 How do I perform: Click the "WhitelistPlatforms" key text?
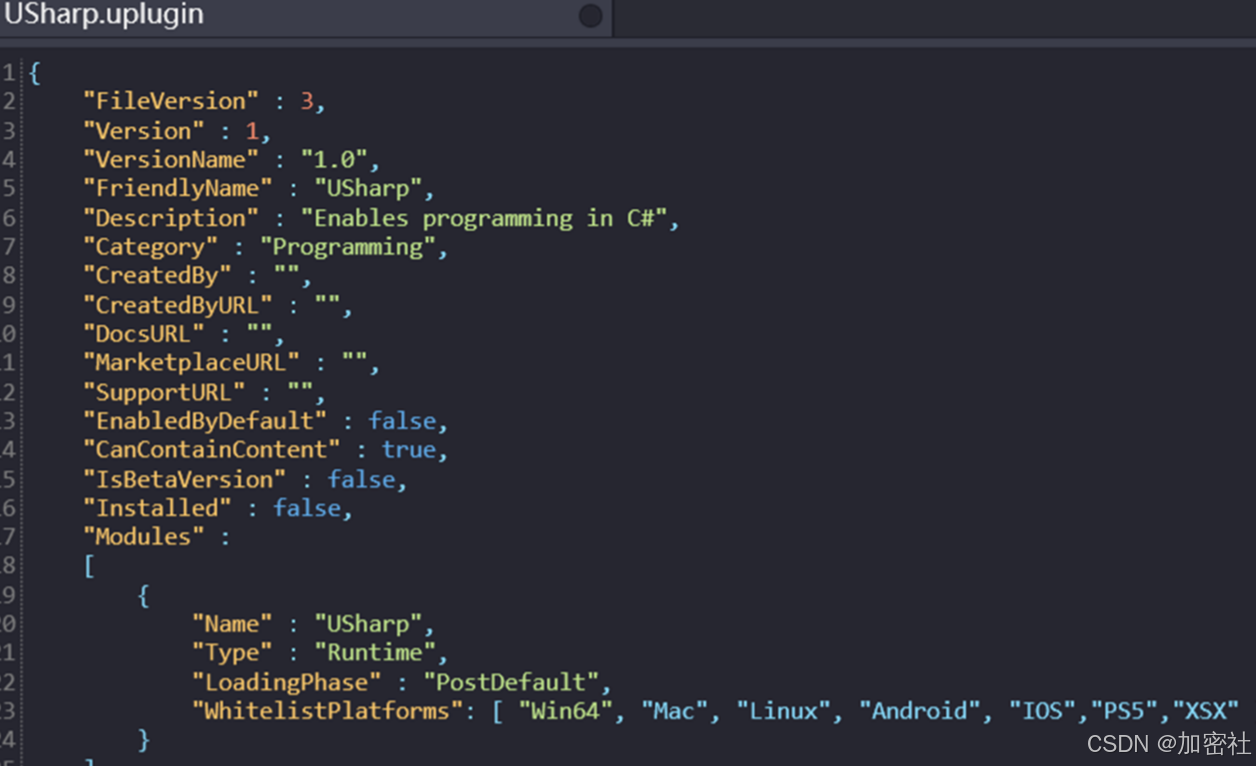tap(327, 711)
